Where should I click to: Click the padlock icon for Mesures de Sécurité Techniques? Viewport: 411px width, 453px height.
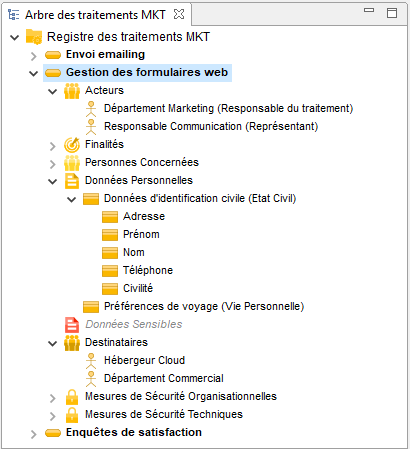(72, 415)
